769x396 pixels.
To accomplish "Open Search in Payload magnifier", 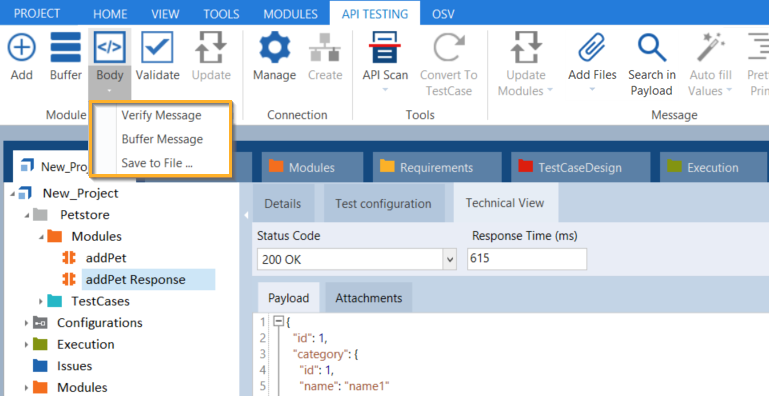I will [x=652, y=48].
